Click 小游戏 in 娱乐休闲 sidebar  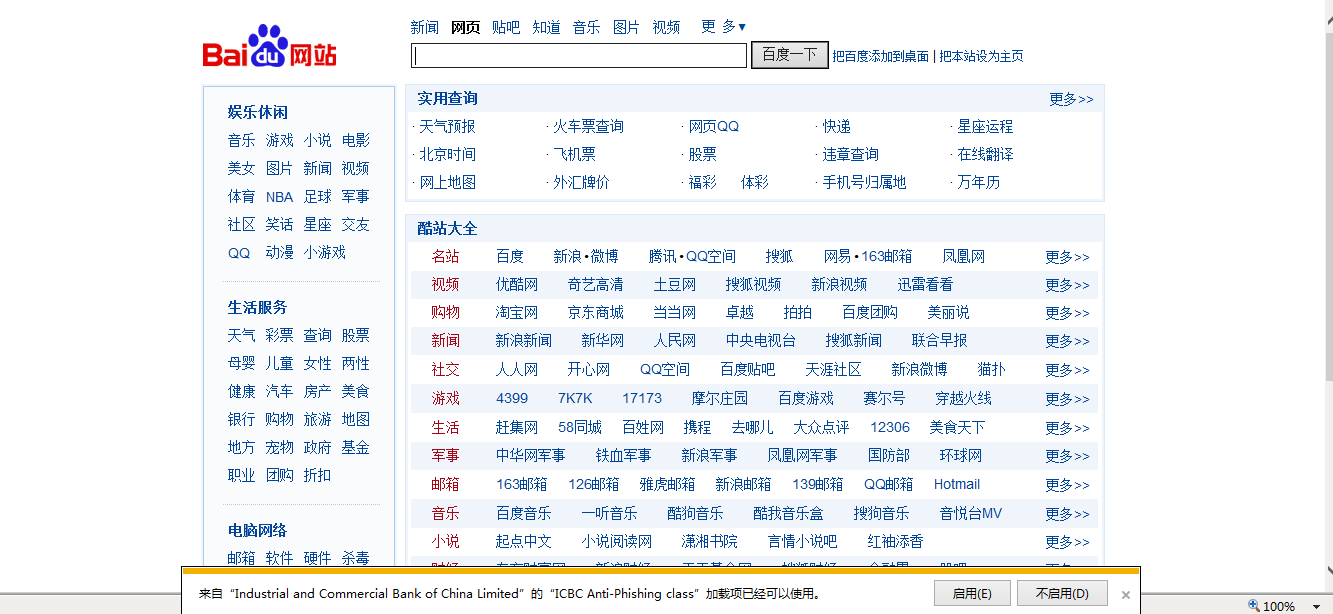click(x=325, y=253)
